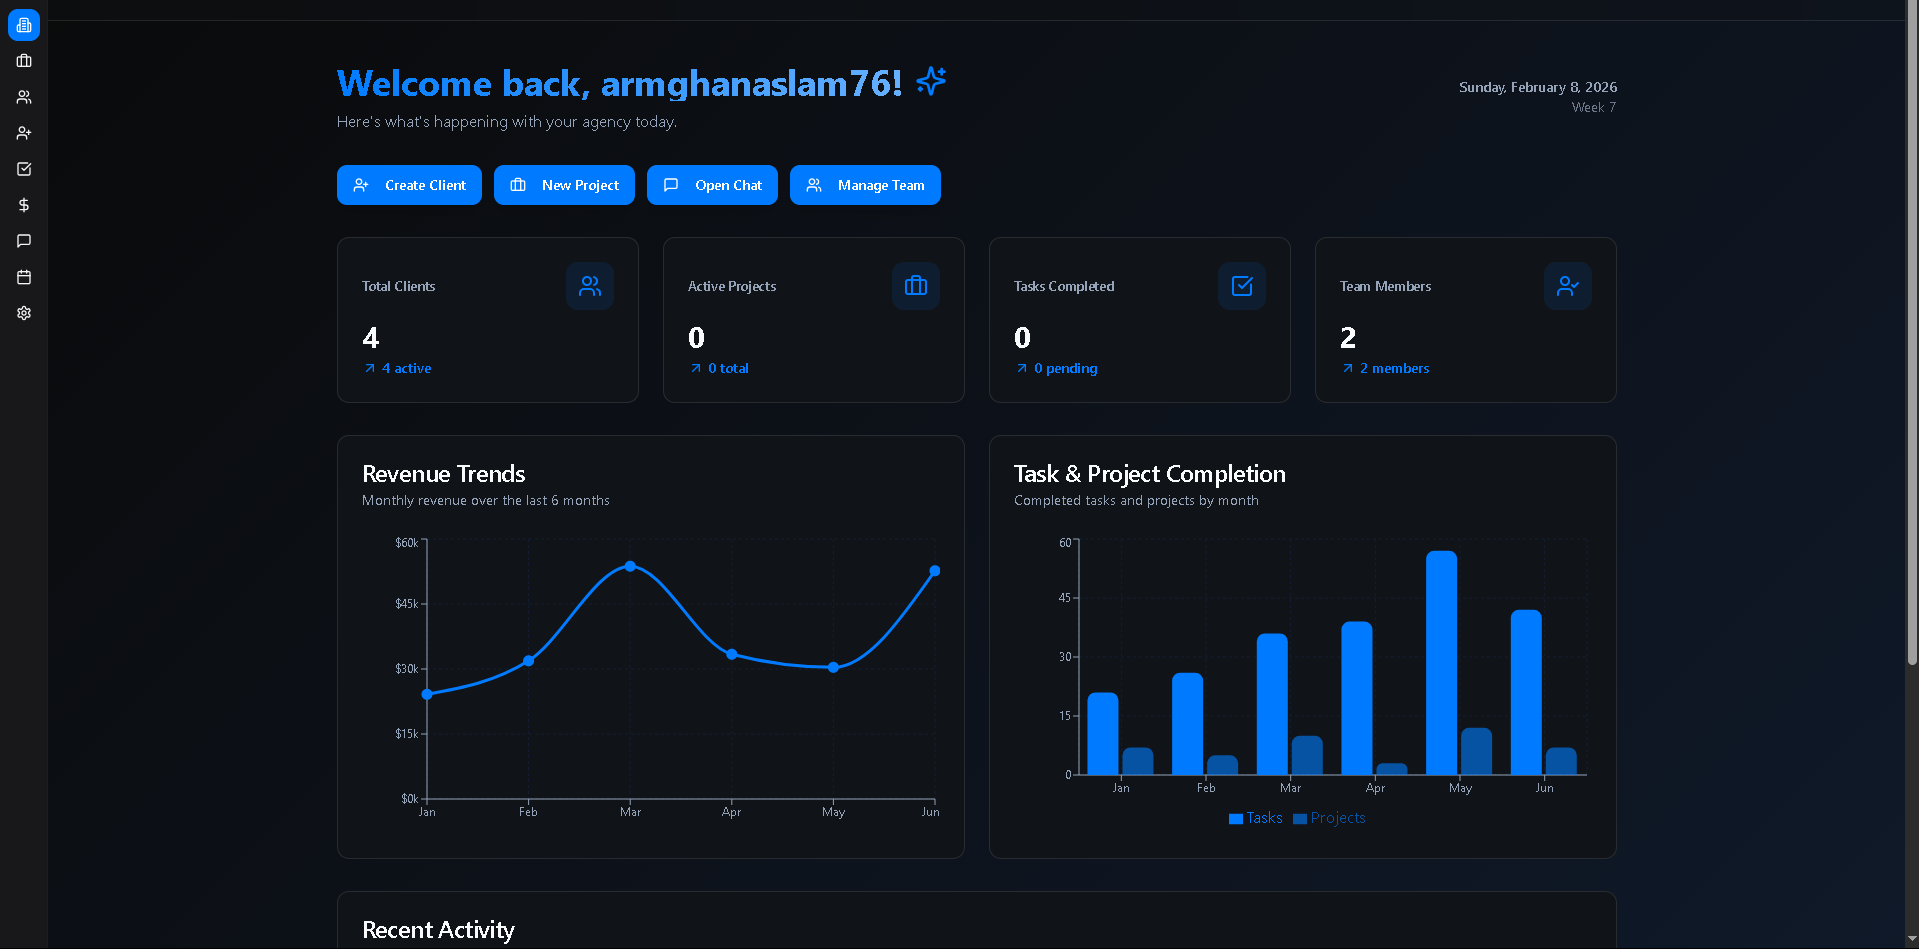Follow the '4 active' clients link
1919x949 pixels.
pyautogui.click(x=407, y=368)
